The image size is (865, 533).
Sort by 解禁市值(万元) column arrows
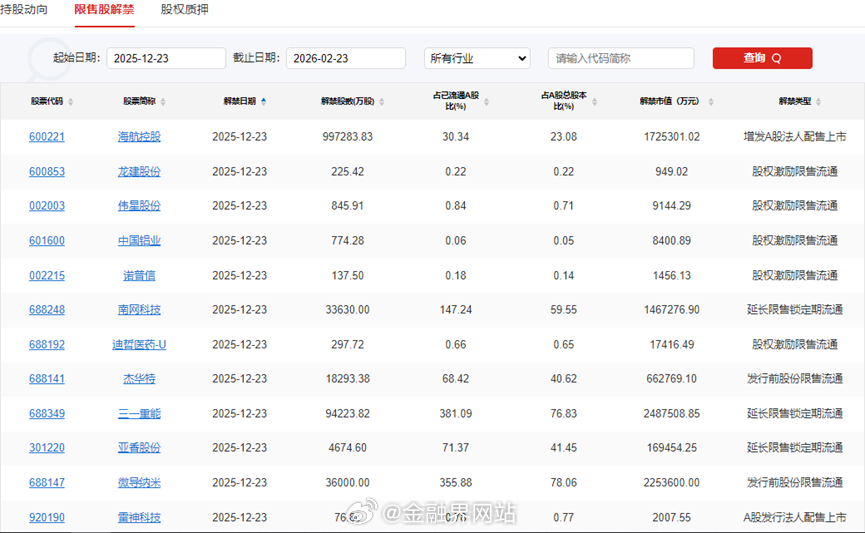point(711,102)
